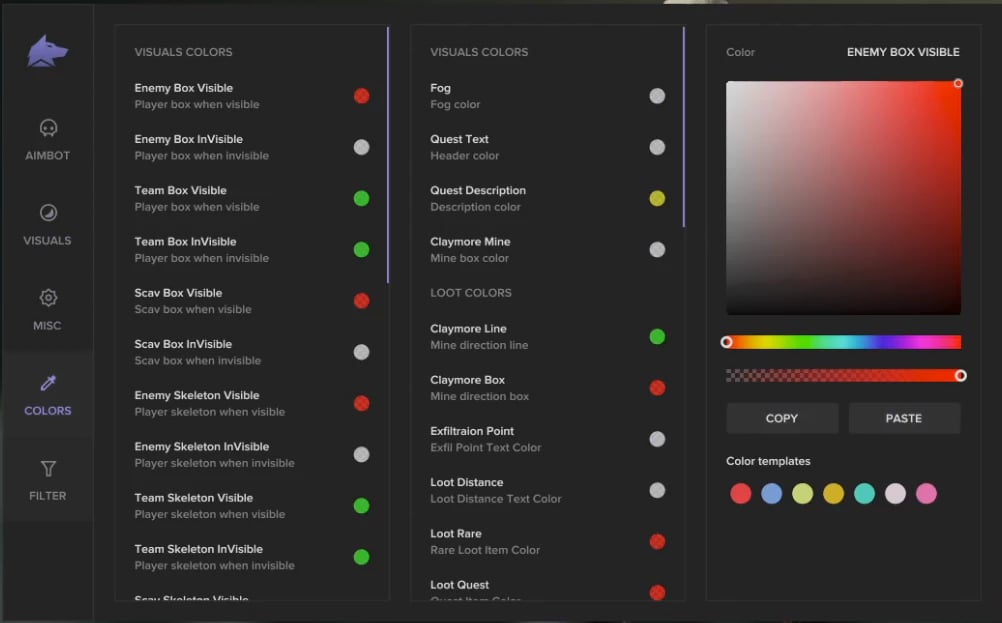Click the COPY button
Image resolution: width=1002 pixels, height=623 pixels.
[x=782, y=418]
